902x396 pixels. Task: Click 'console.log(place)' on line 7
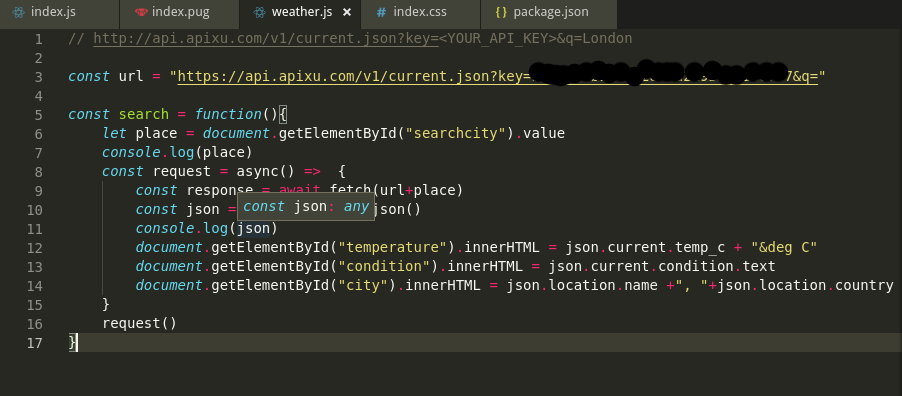click(177, 153)
